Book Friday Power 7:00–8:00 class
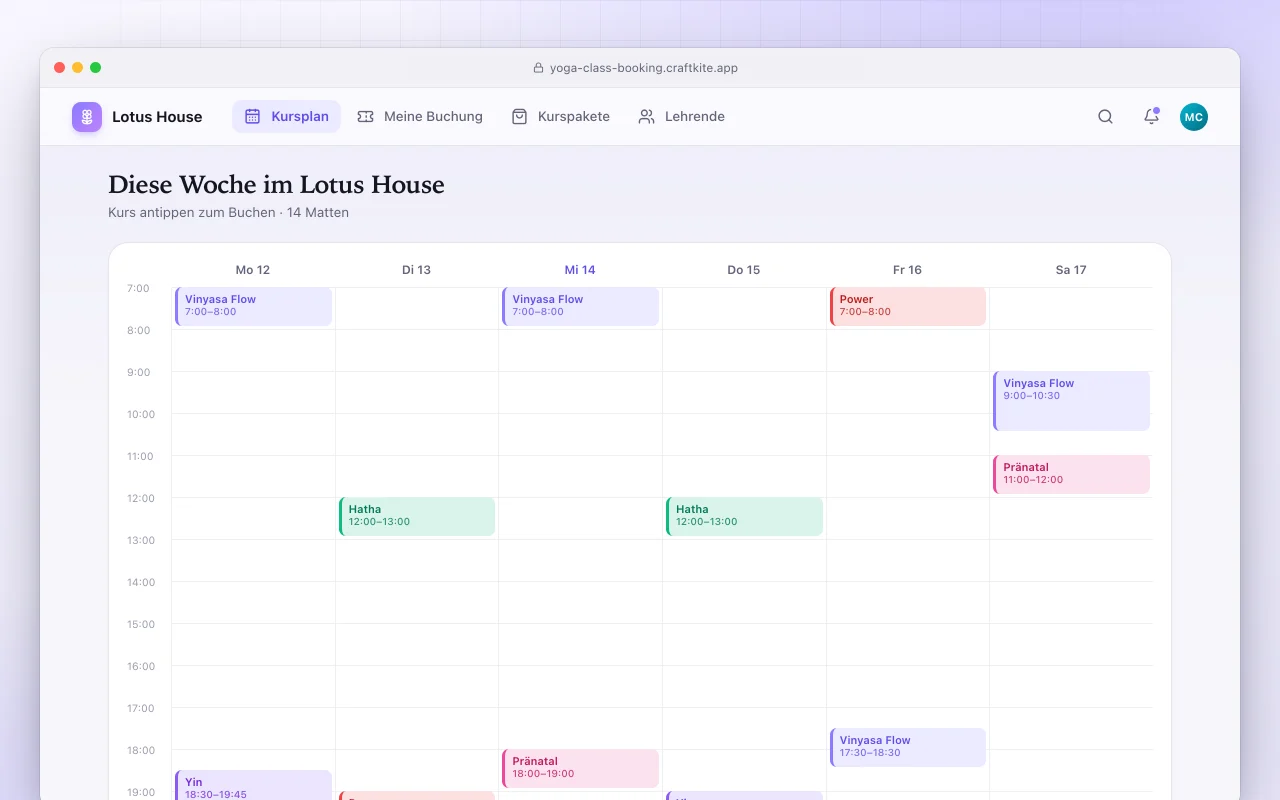The height and width of the screenshot is (800, 1280). (x=908, y=306)
